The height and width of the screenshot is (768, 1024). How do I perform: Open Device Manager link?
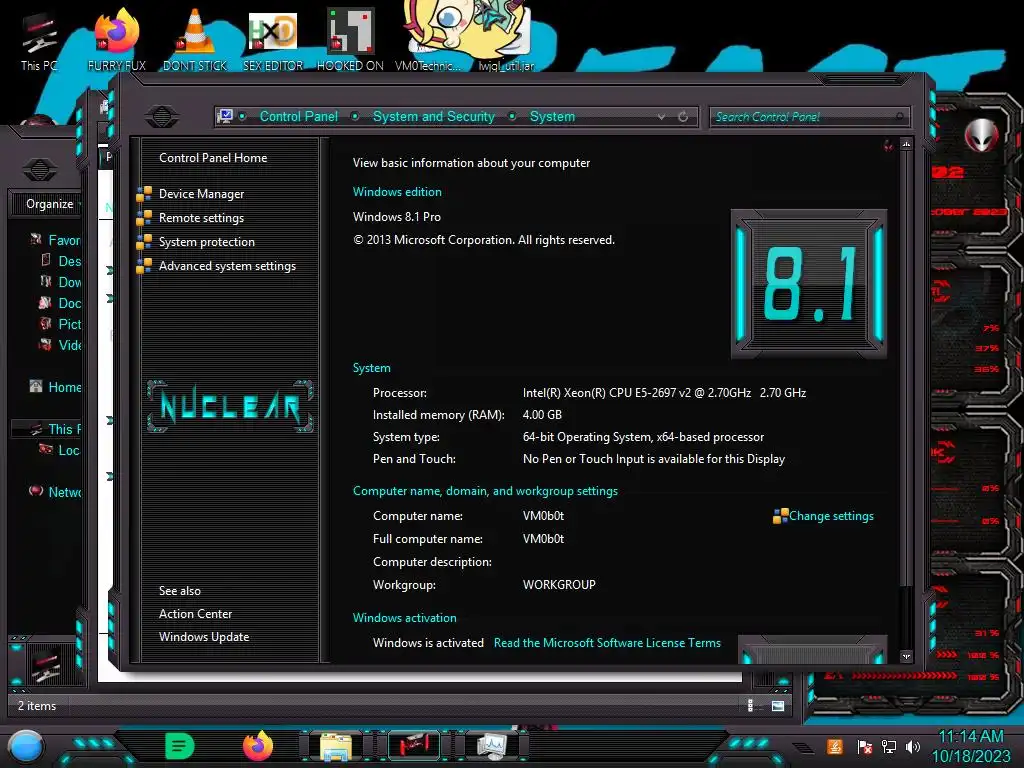tap(201, 194)
